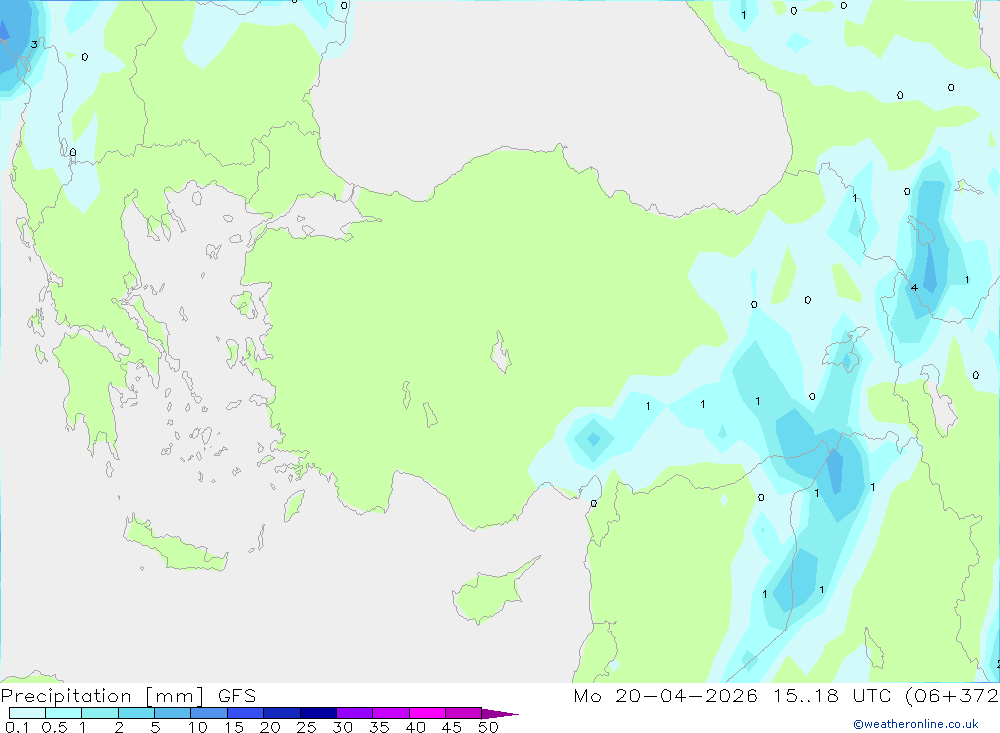Click the '3' precipitation value on the map
This screenshot has width=1000, height=733.
coord(34,45)
